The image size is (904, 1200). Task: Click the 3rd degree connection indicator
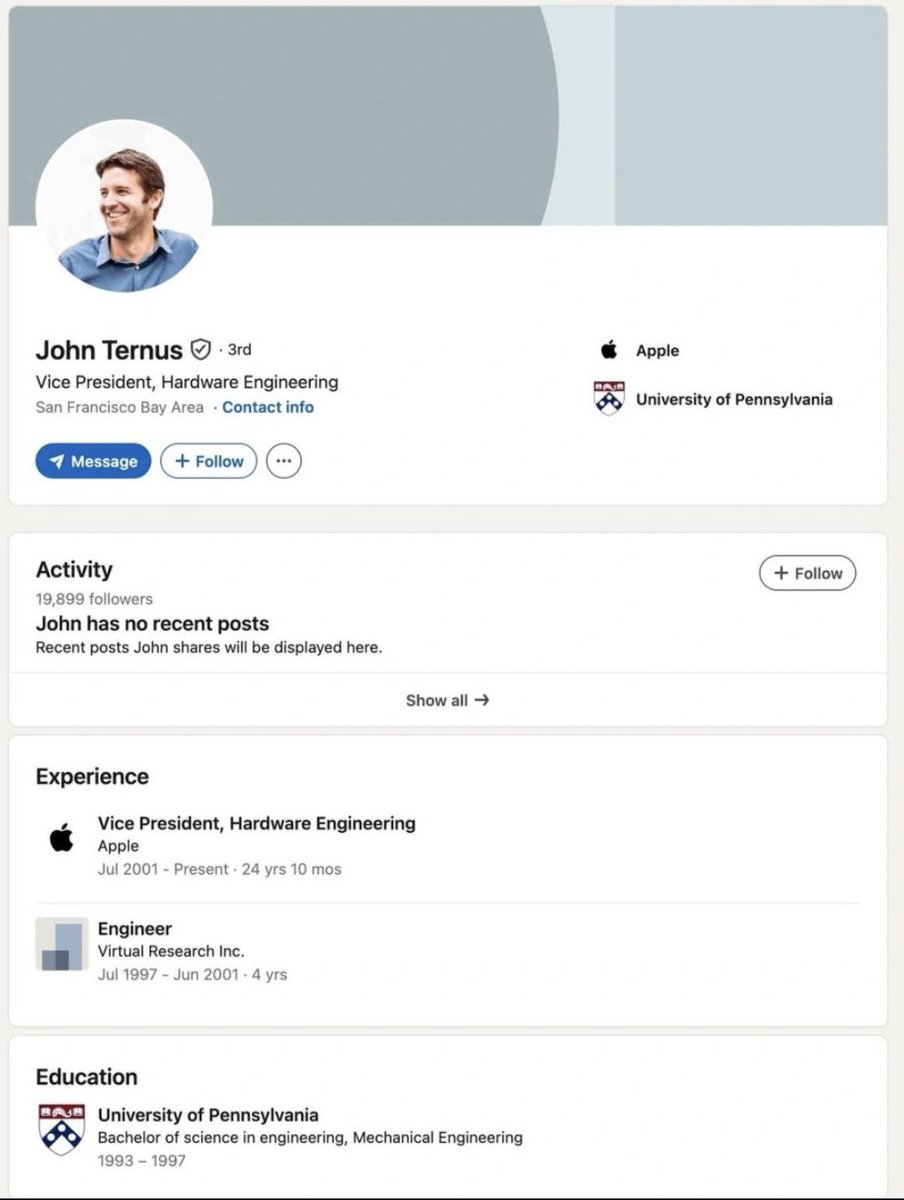[240, 350]
